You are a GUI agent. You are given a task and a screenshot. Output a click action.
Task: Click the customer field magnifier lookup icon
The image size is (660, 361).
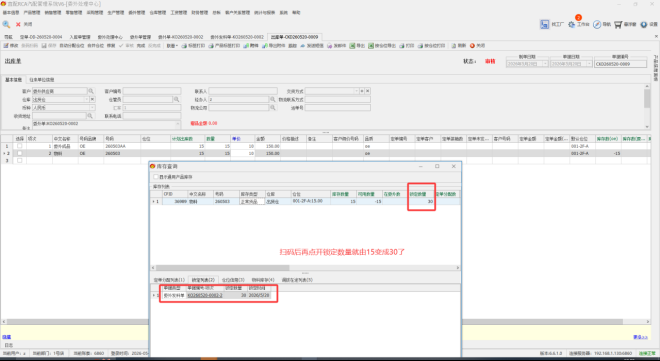(91, 91)
